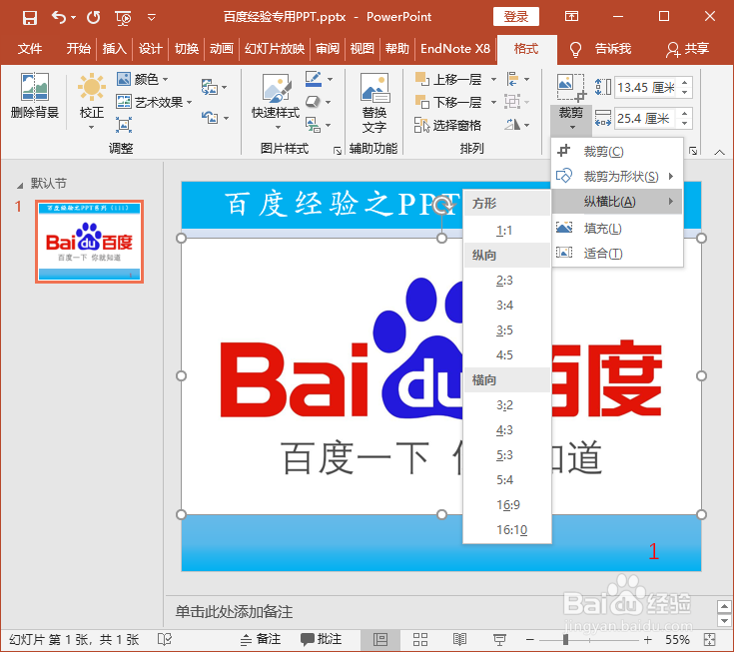The image size is (734, 652).
Task: Switch to slide sorter view icon
Action: pos(420,639)
